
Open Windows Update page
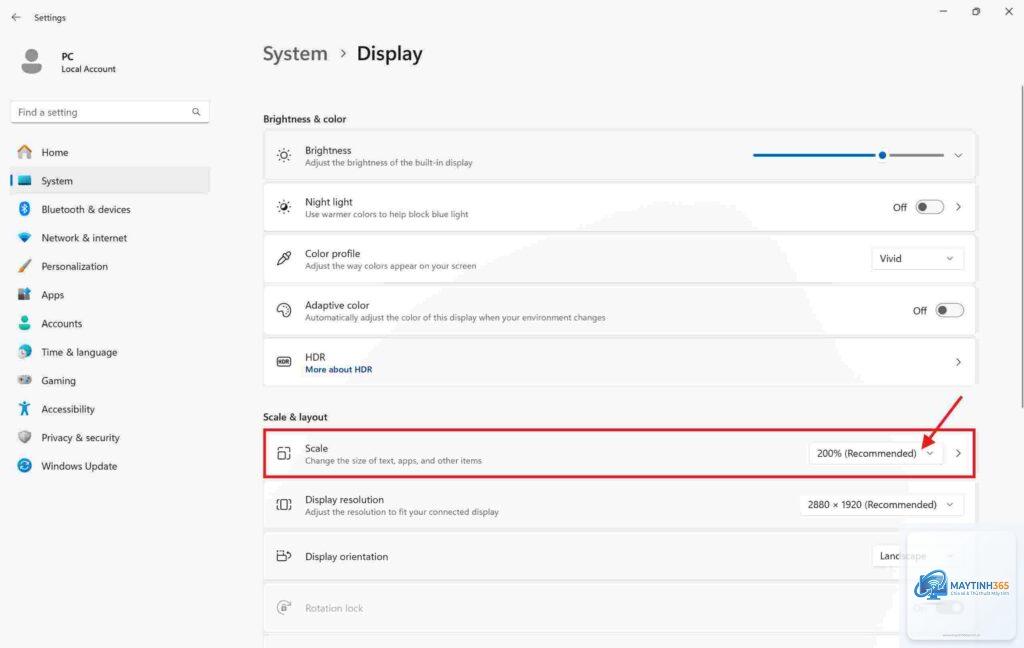tap(79, 466)
